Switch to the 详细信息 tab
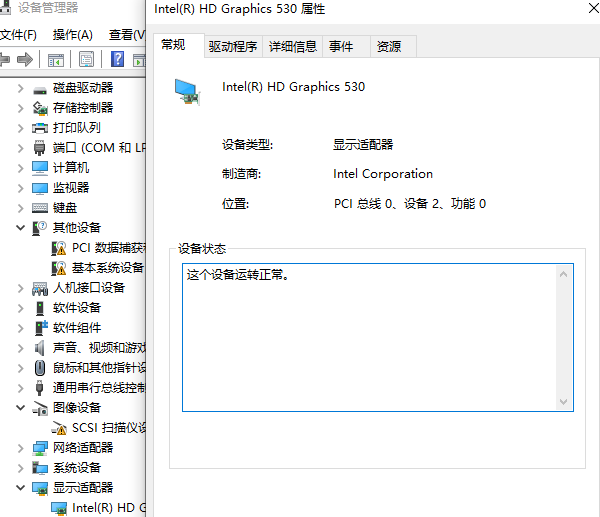This screenshot has height=517, width=600. point(293,46)
